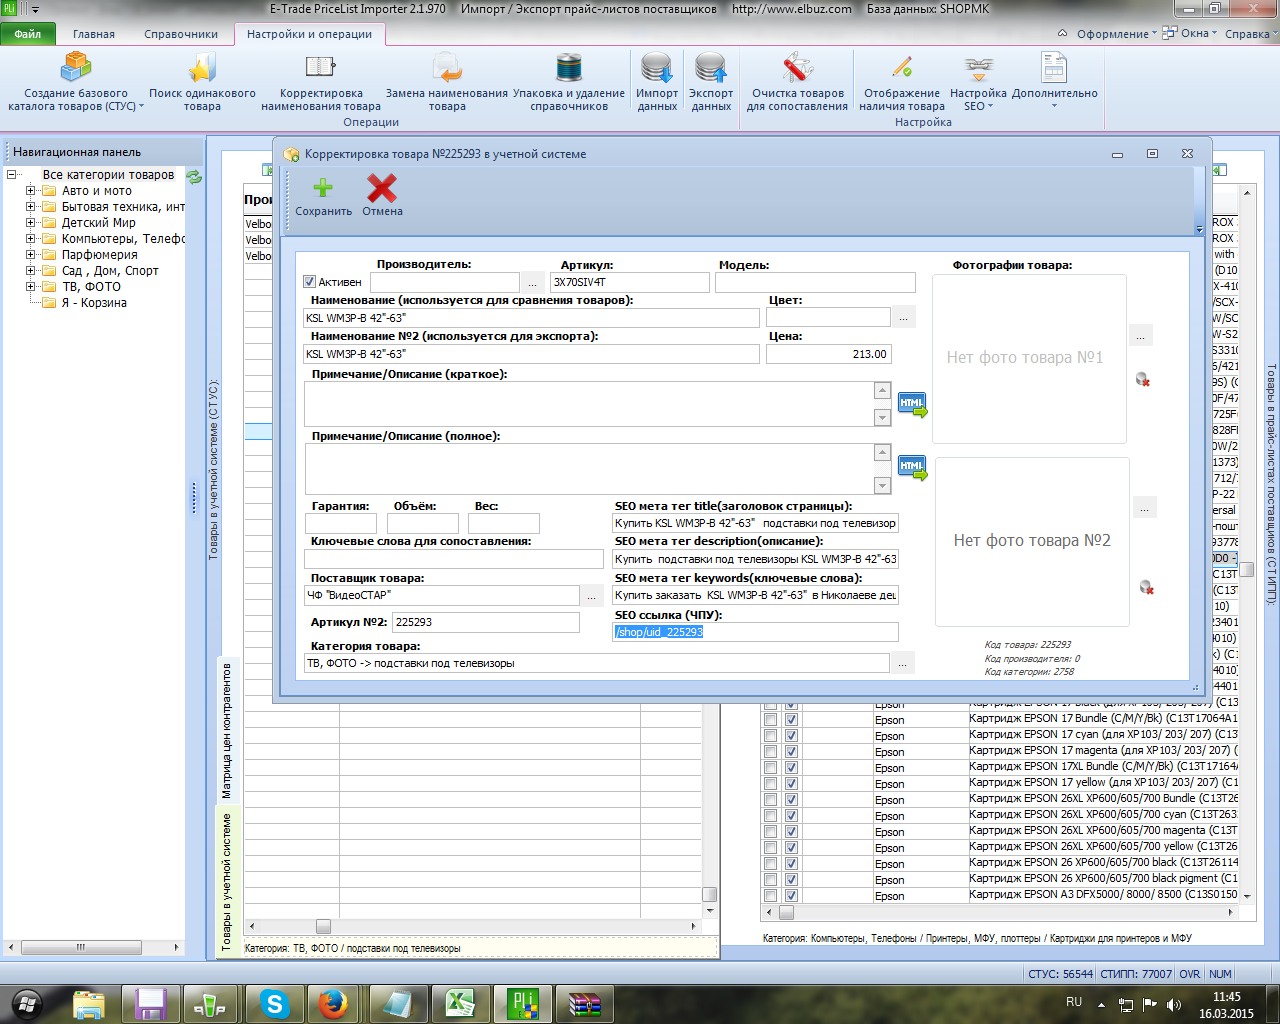This screenshot has width=1280, height=1024.
Task: Switch to the Главная tab
Action: tap(94, 34)
